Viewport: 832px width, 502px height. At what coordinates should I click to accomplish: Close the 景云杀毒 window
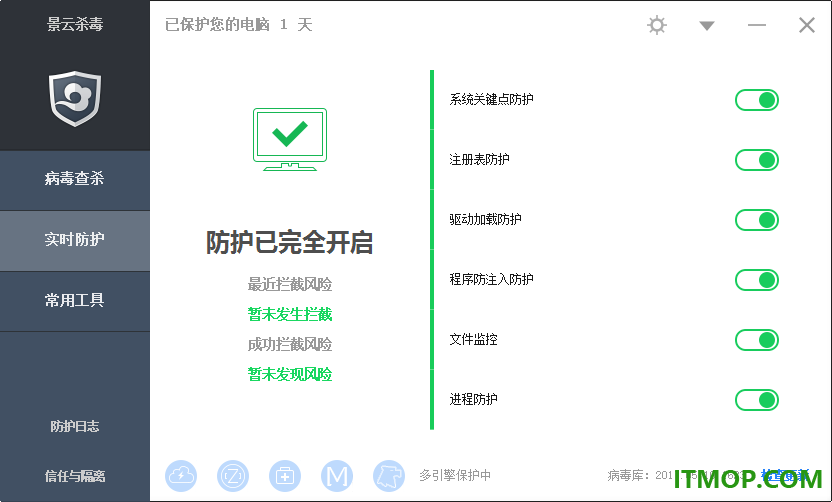[x=807, y=25]
